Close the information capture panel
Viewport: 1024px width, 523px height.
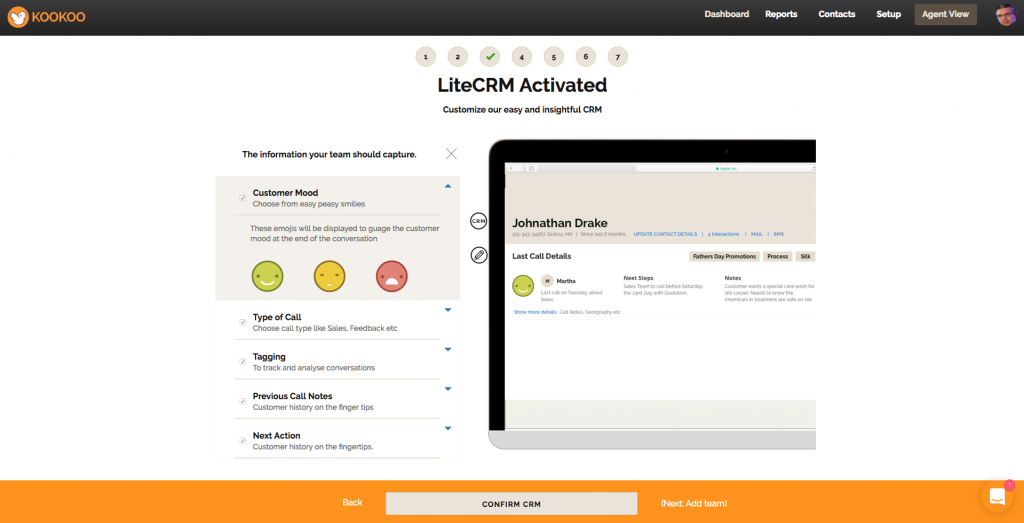point(451,153)
